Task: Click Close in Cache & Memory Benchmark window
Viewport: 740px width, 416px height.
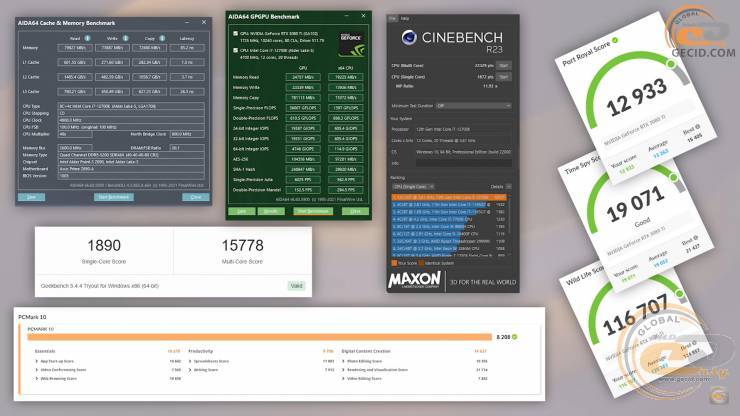Action: point(195,197)
